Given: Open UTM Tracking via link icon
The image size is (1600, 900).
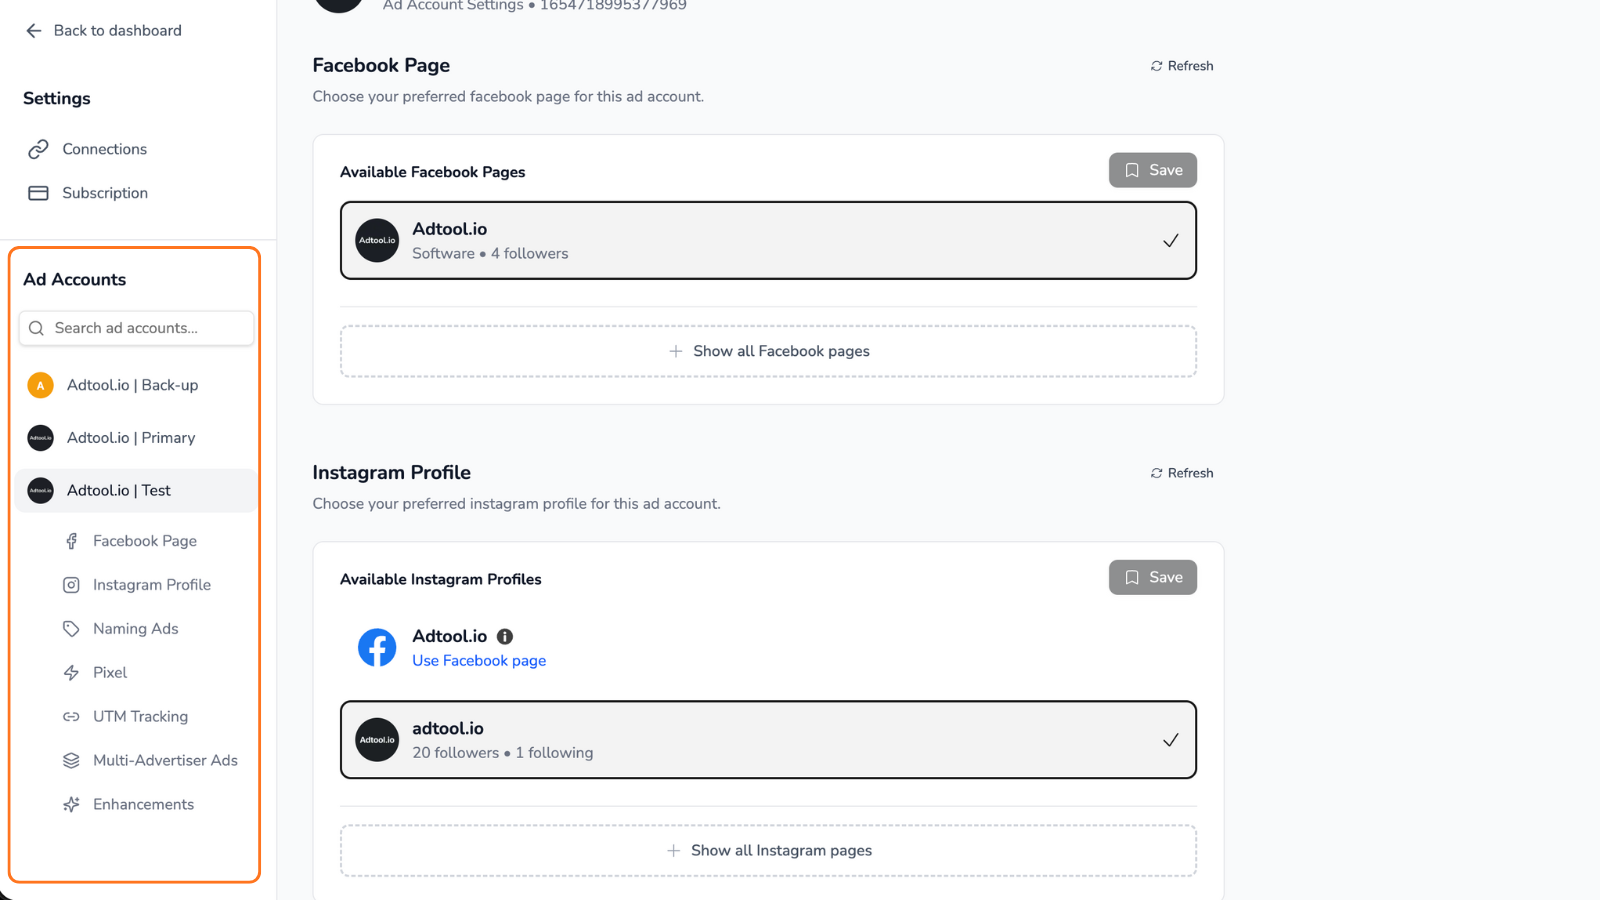Looking at the screenshot, I should point(71,716).
